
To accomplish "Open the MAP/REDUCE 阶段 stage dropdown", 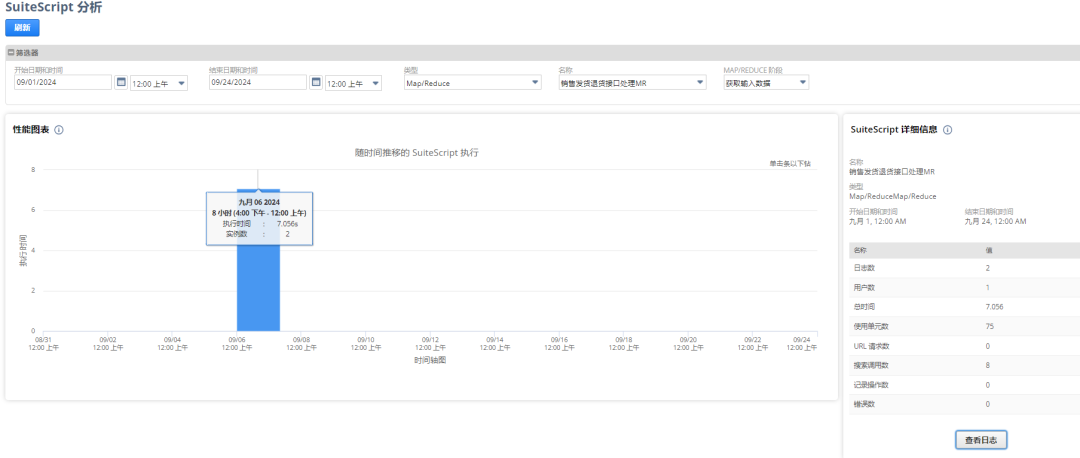I will [x=766, y=83].
